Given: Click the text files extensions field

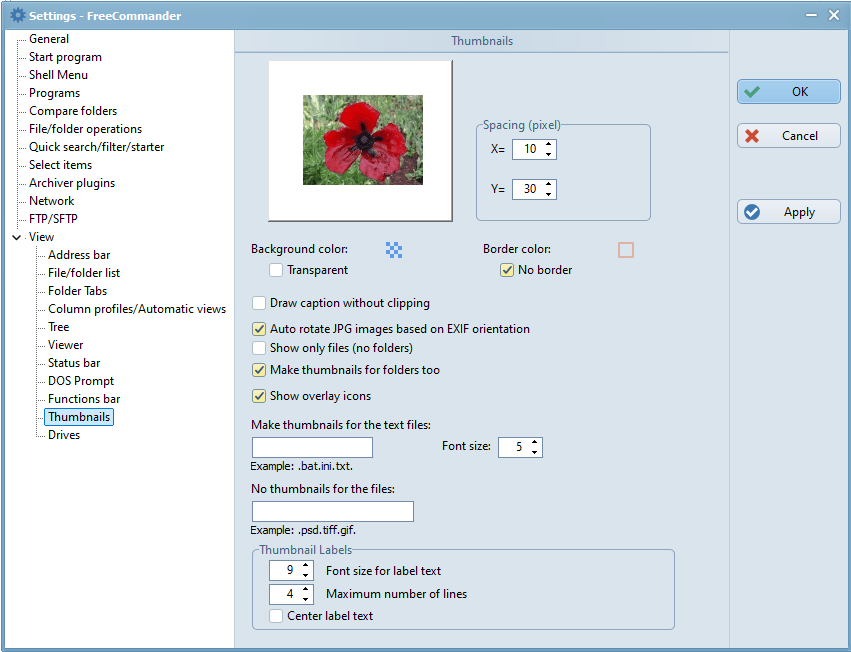Looking at the screenshot, I should tap(312, 447).
